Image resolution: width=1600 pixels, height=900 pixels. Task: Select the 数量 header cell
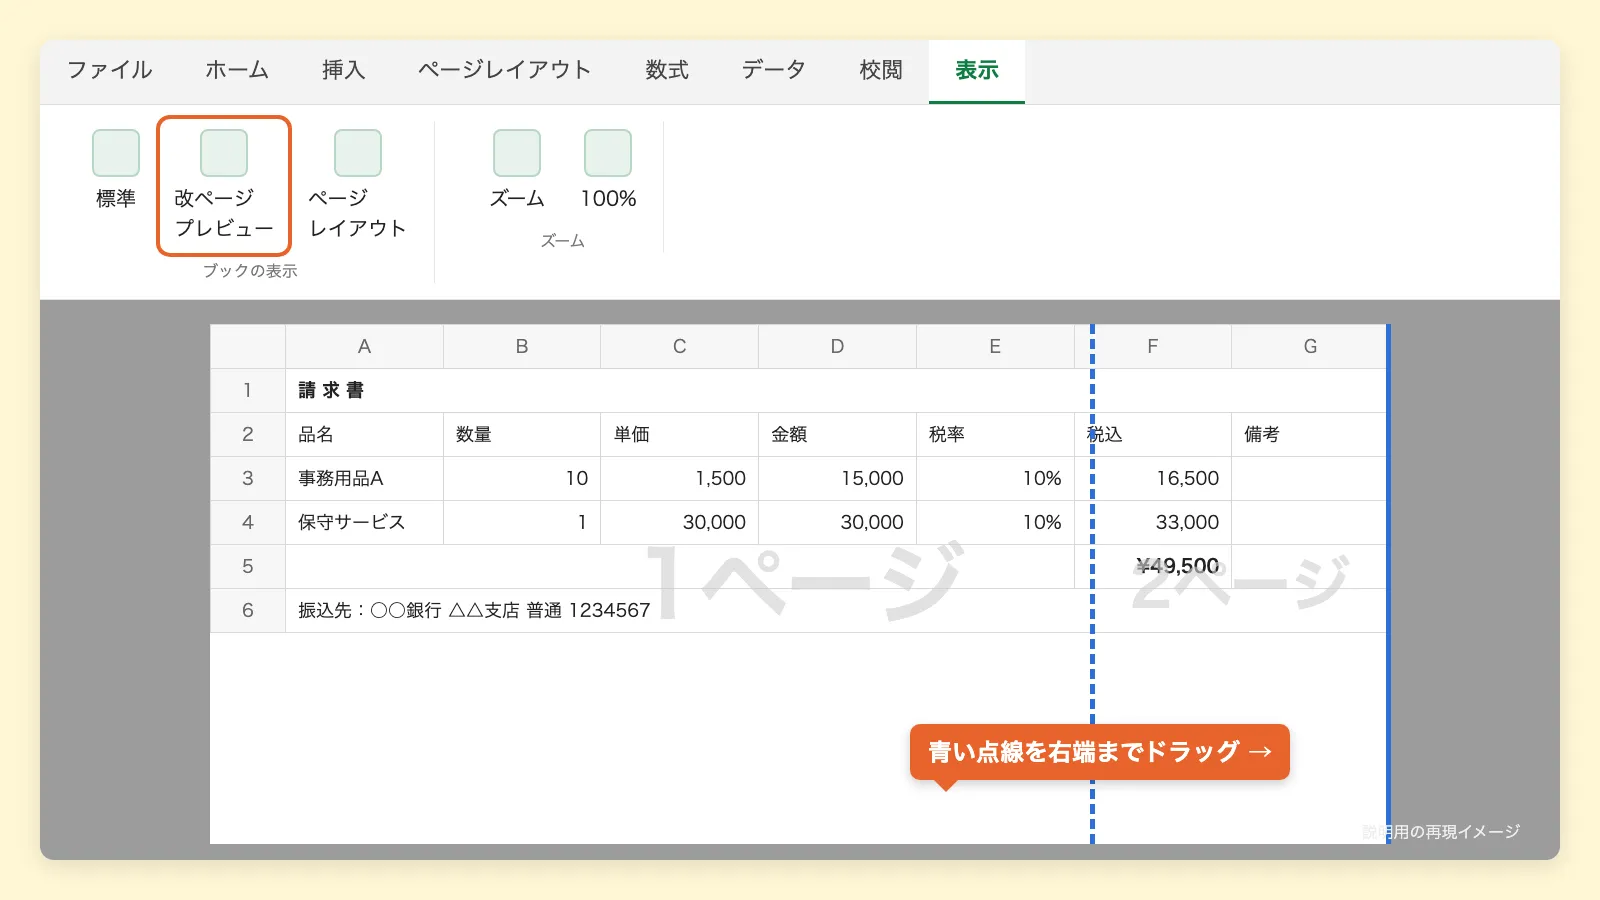click(x=522, y=434)
